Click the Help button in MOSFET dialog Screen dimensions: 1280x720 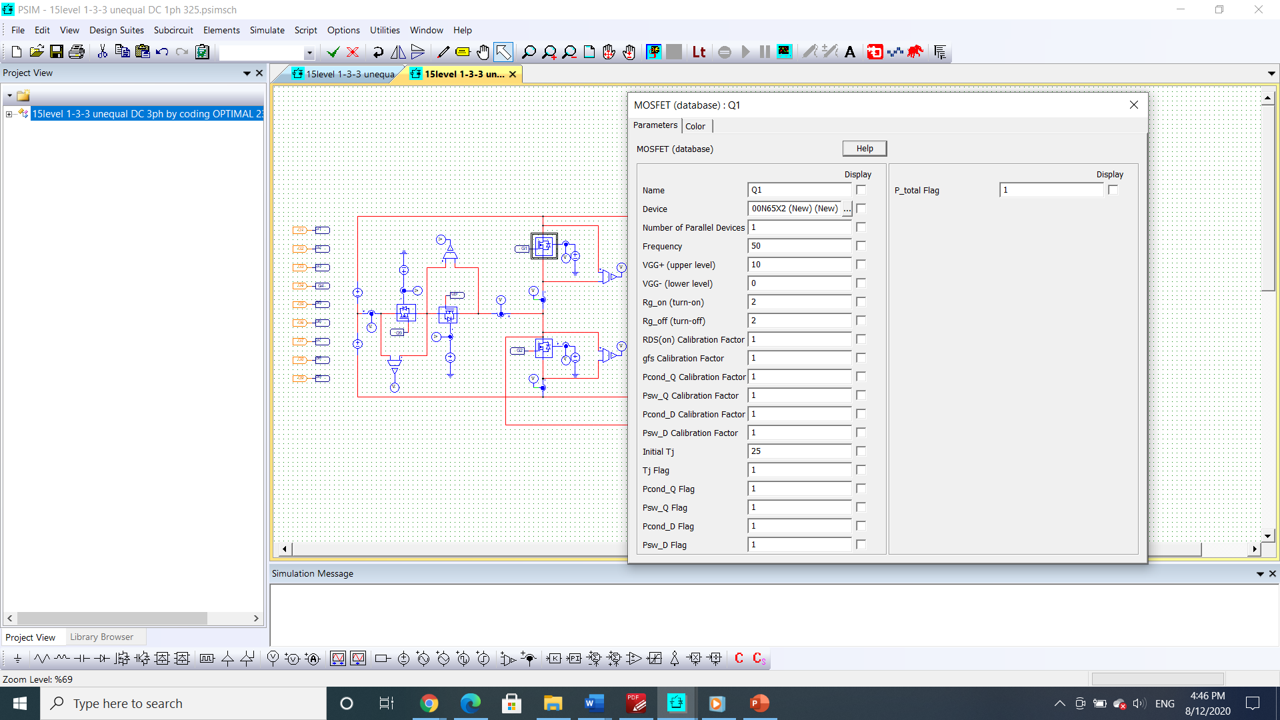[864, 149]
